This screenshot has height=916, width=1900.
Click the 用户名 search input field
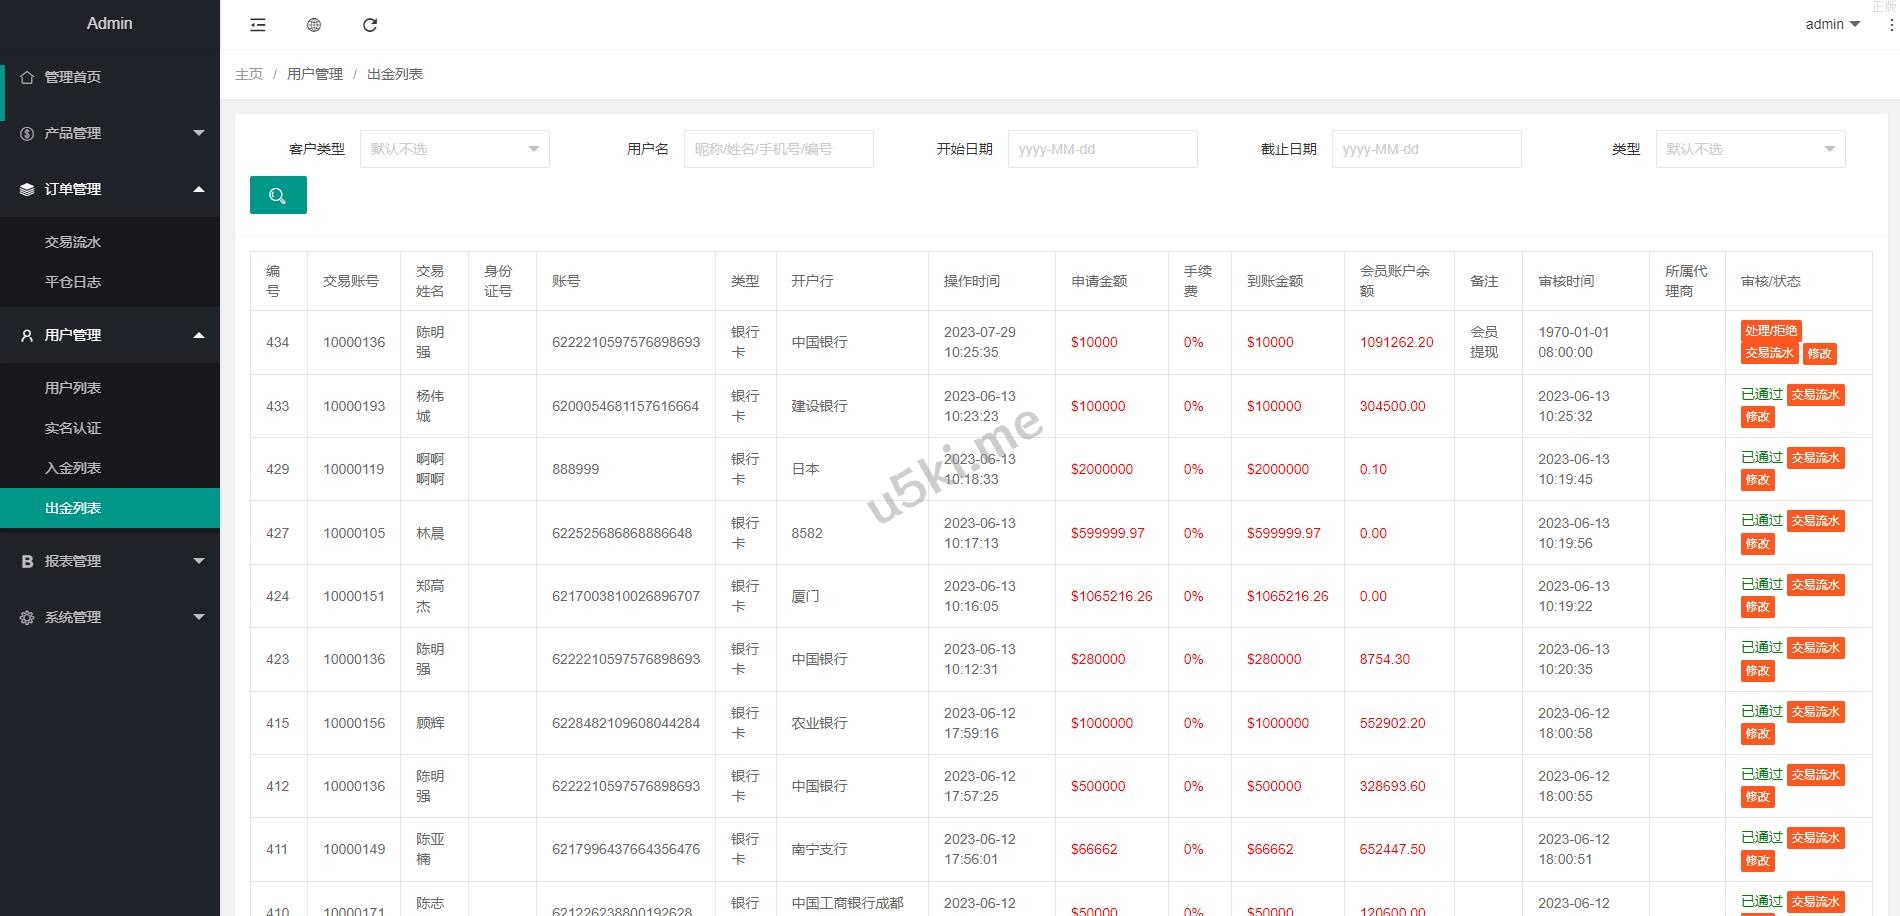[778, 149]
